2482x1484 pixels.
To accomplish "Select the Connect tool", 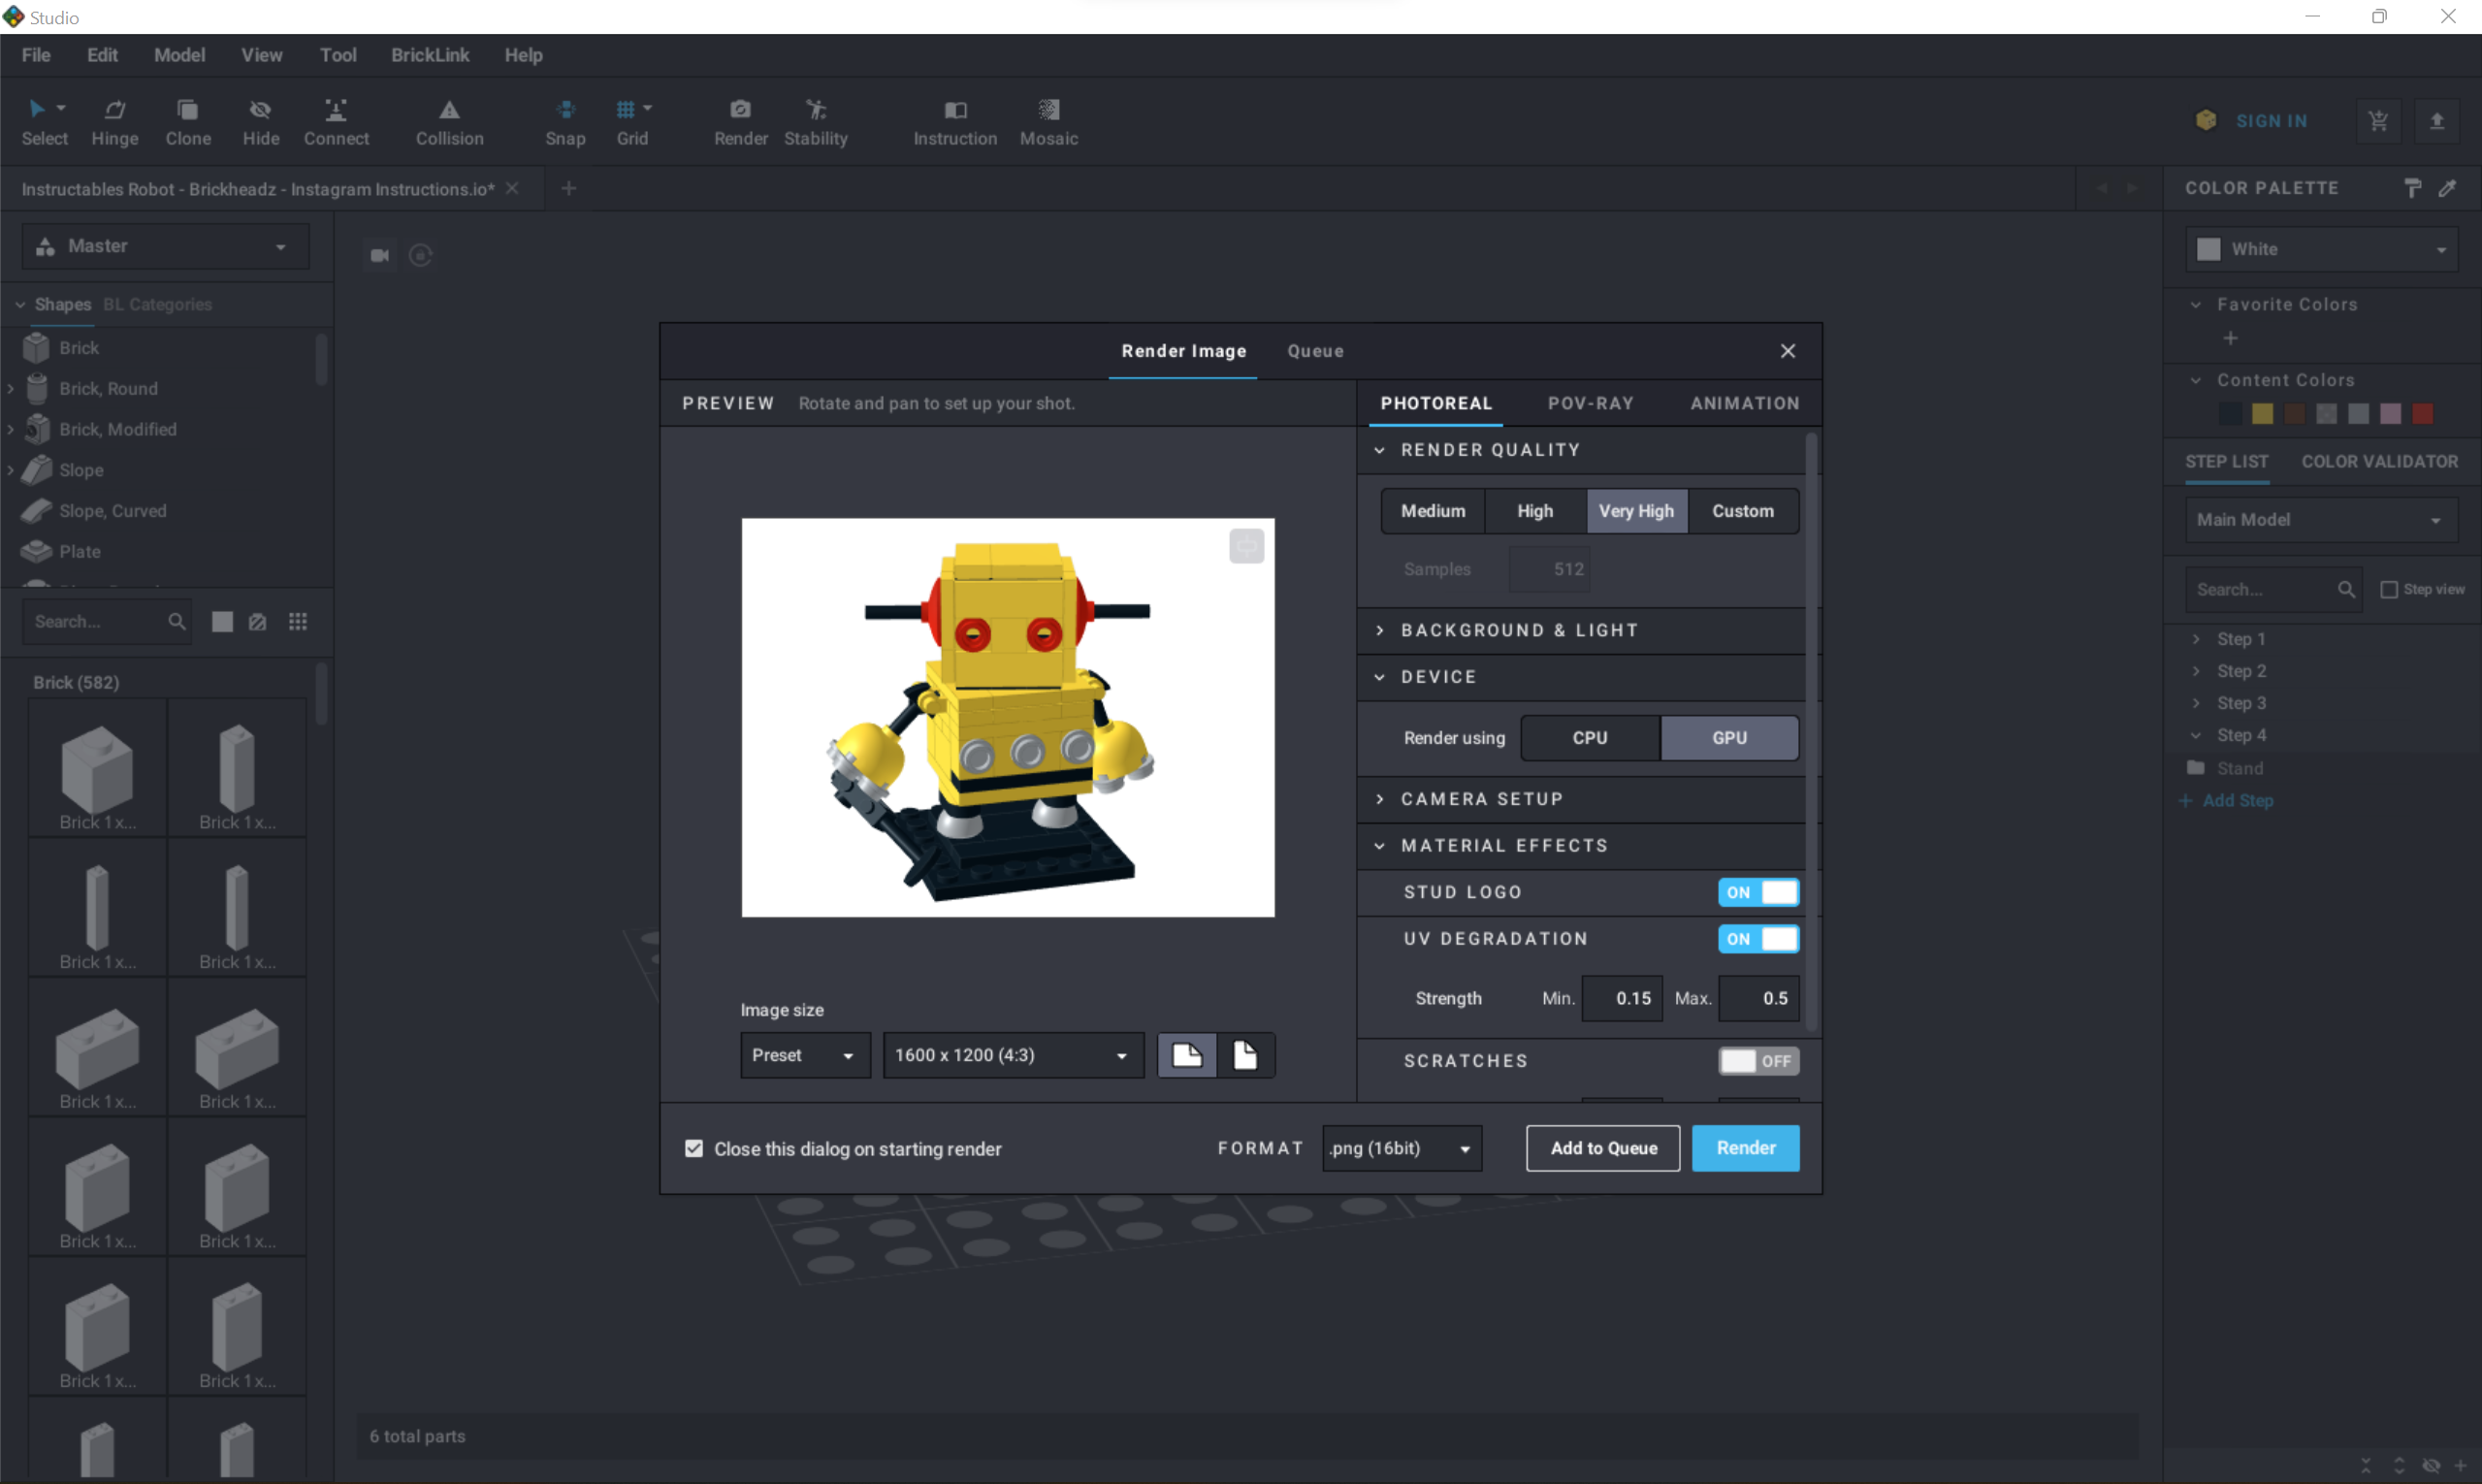I will 336,120.
